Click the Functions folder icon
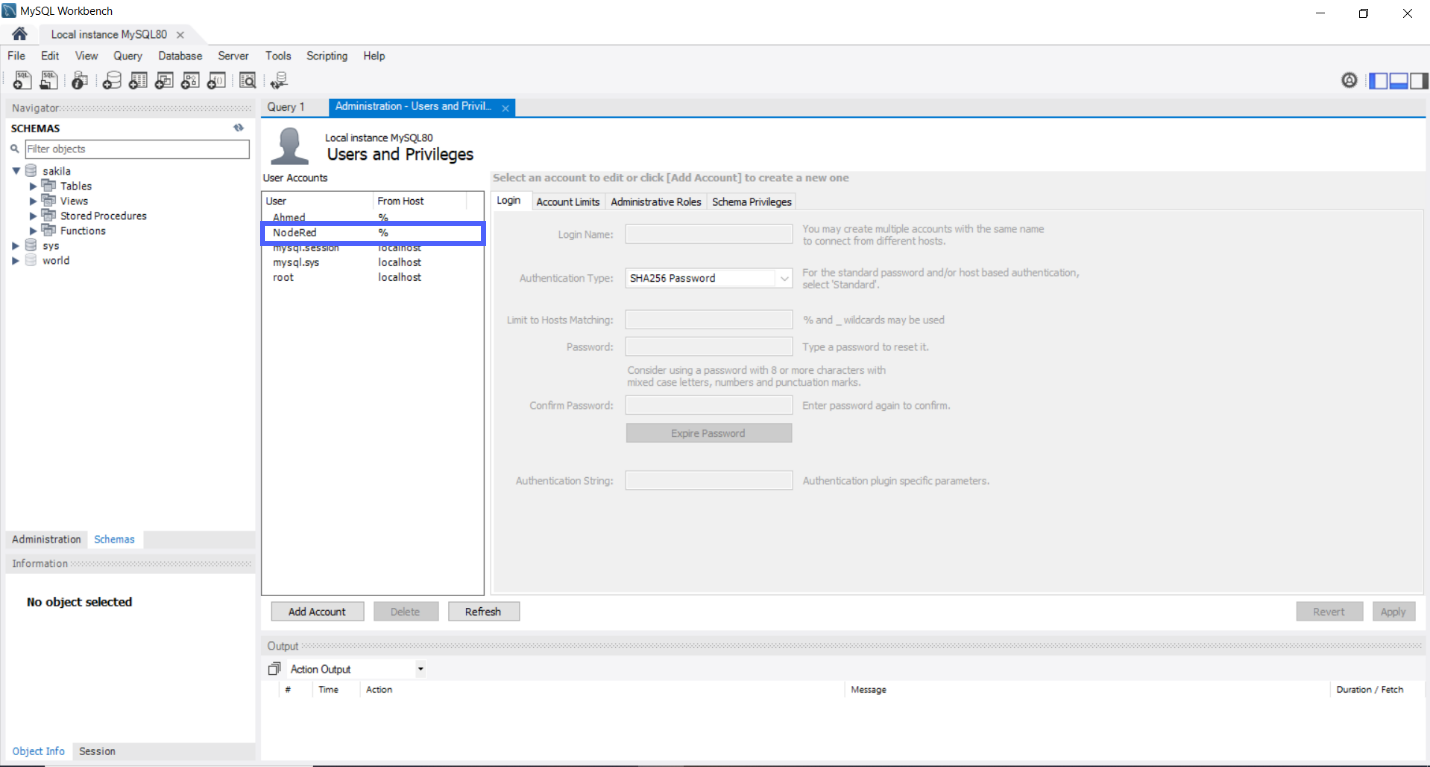The width and height of the screenshot is (1430, 767). tap(49, 231)
